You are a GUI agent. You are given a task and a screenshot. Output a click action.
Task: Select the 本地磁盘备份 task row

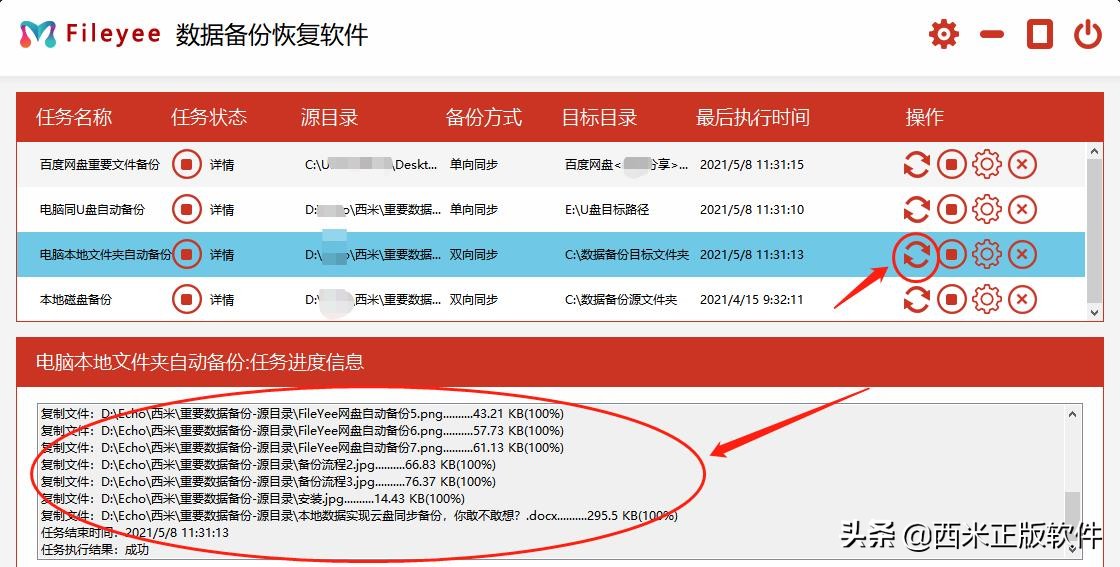pos(551,299)
